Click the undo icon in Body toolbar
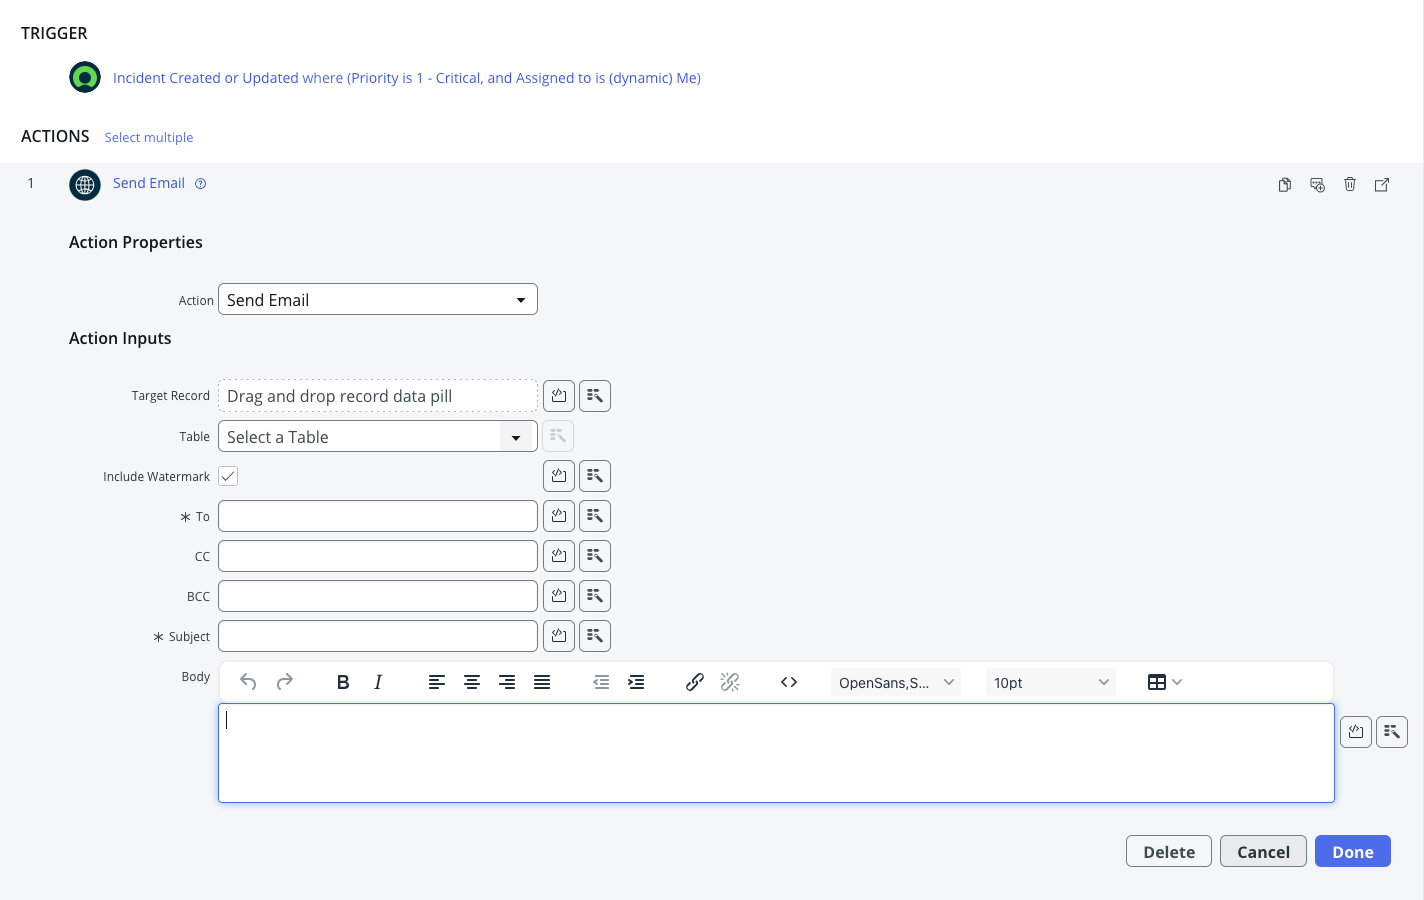Viewport: 1424px width, 900px height. point(249,682)
